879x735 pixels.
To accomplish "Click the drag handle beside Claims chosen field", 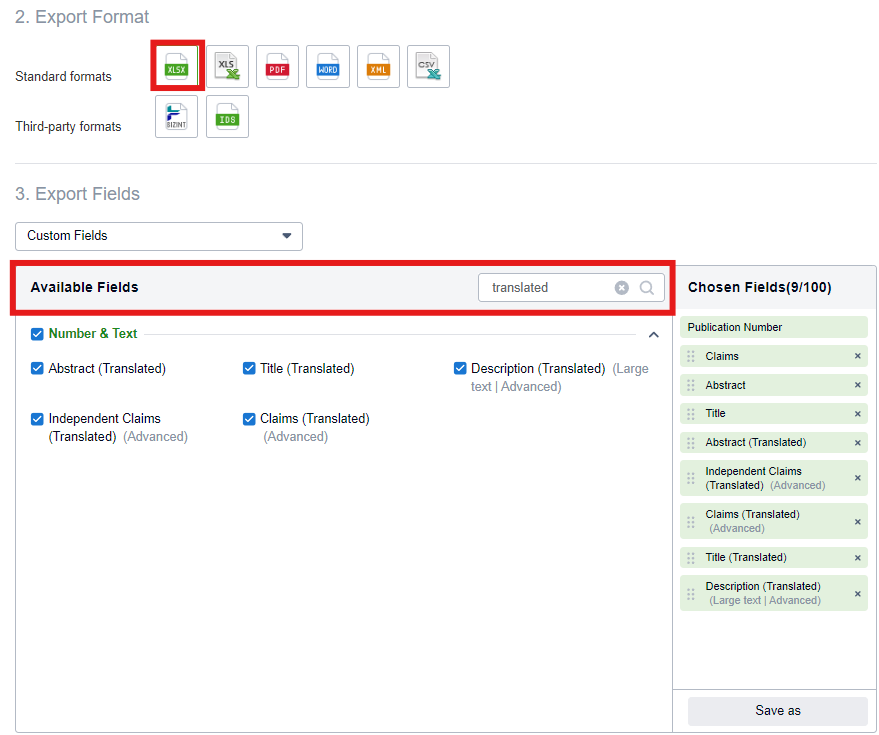I will [x=691, y=356].
